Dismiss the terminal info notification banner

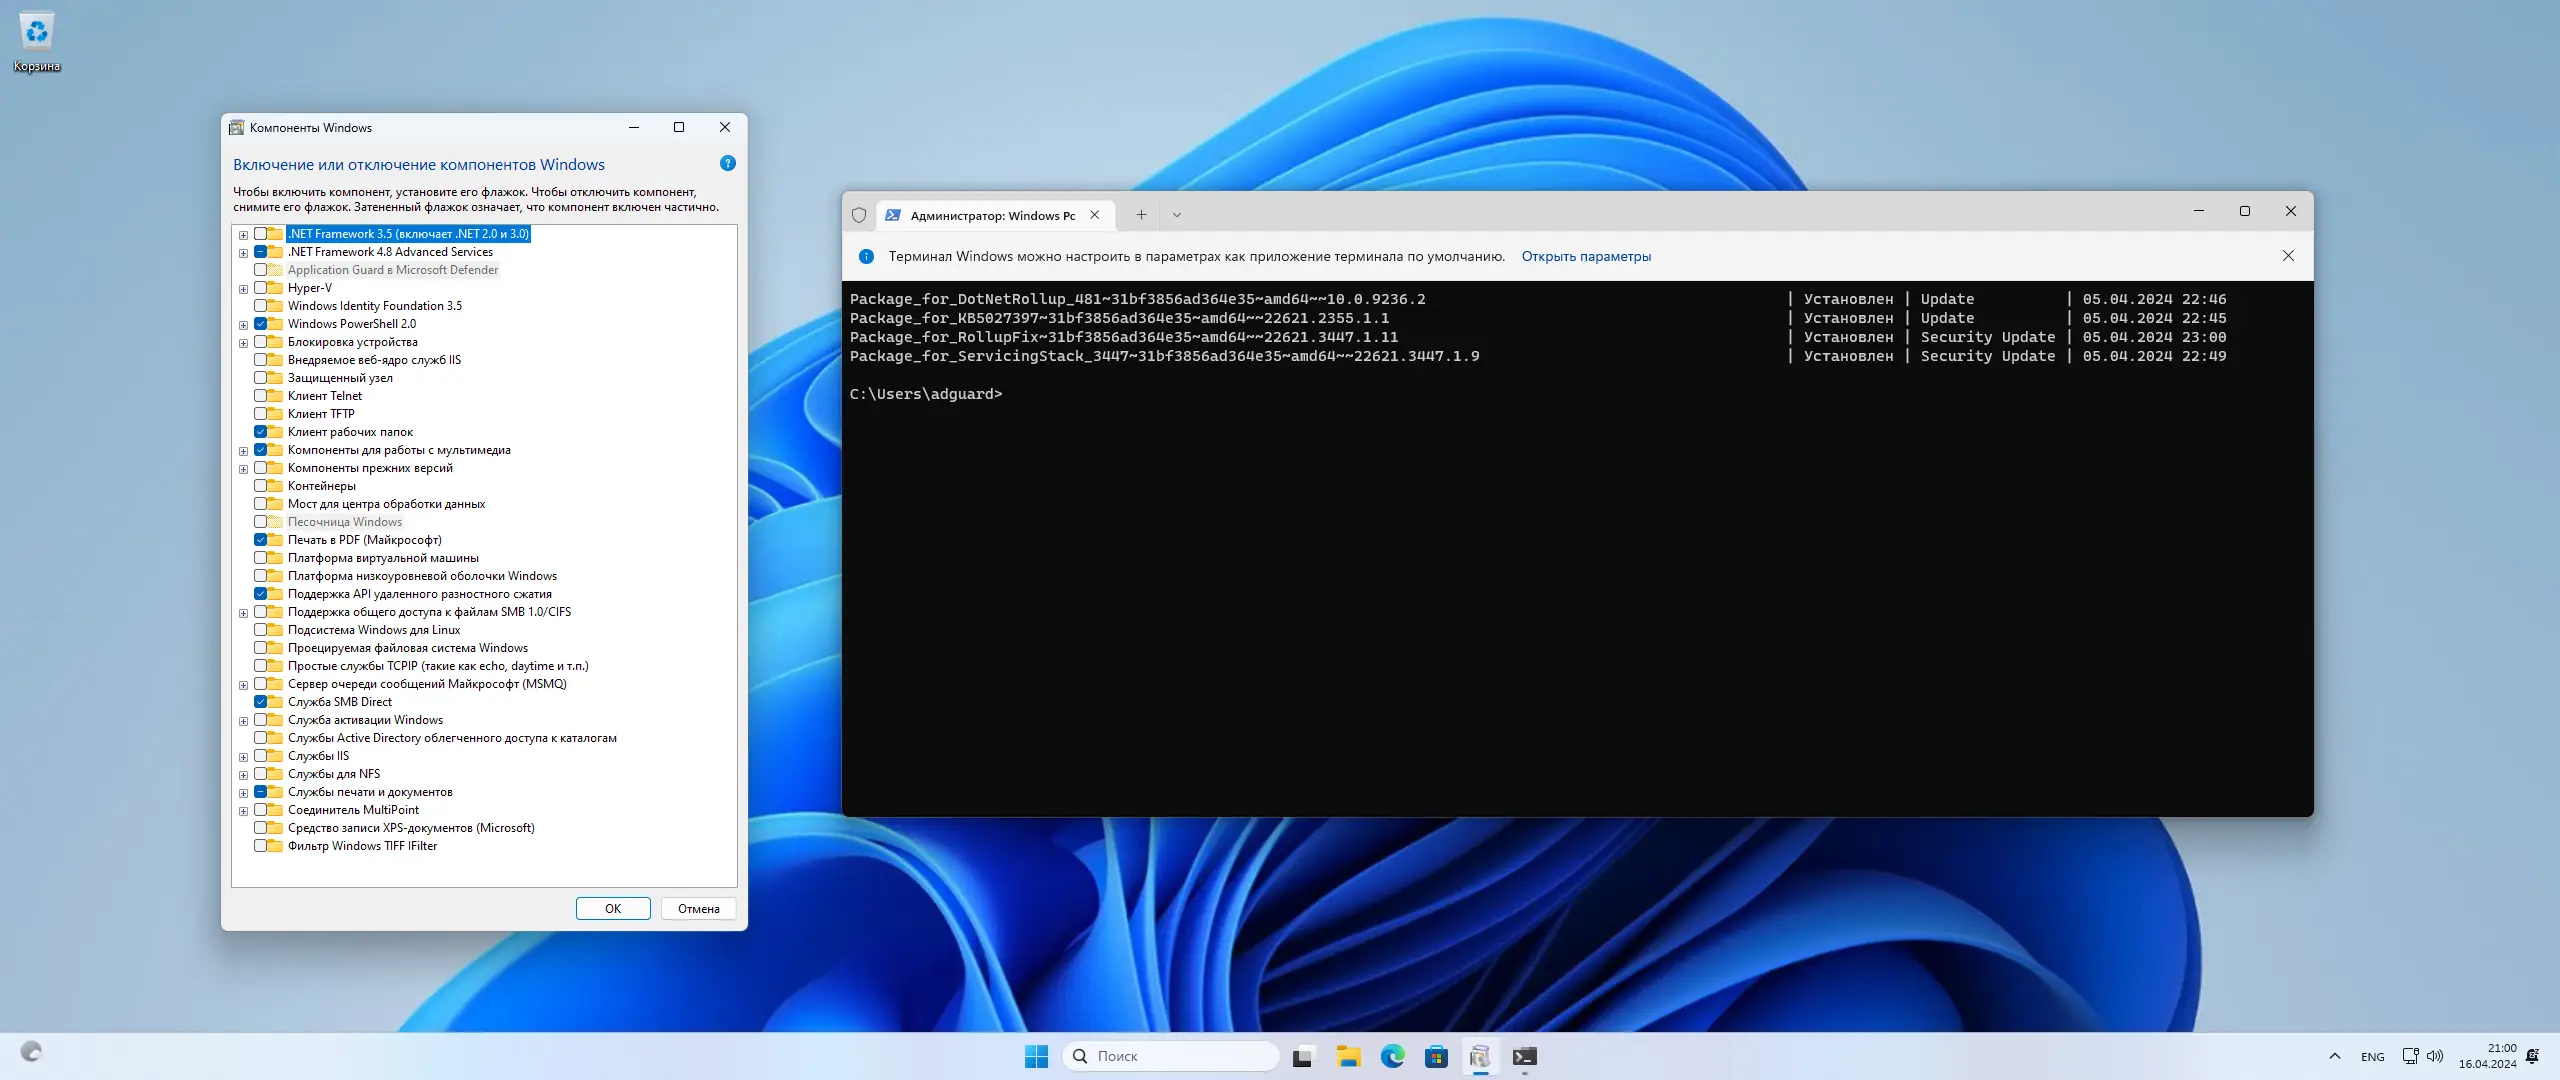(x=2288, y=256)
